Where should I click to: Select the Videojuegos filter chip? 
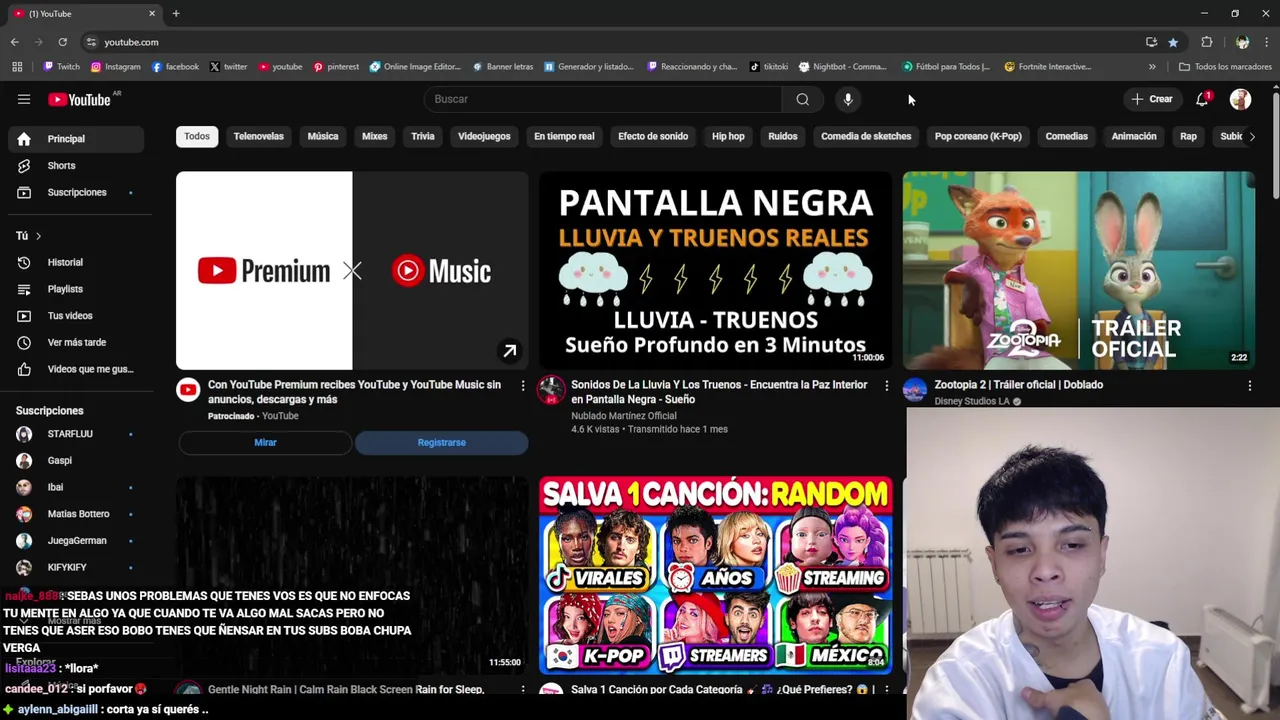pyautogui.click(x=484, y=136)
